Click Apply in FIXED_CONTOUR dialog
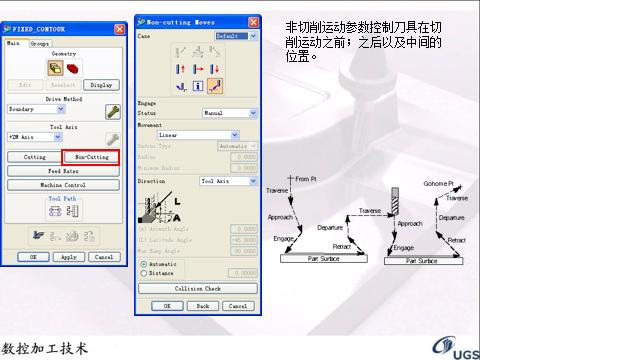640x360 pixels. (x=69, y=257)
